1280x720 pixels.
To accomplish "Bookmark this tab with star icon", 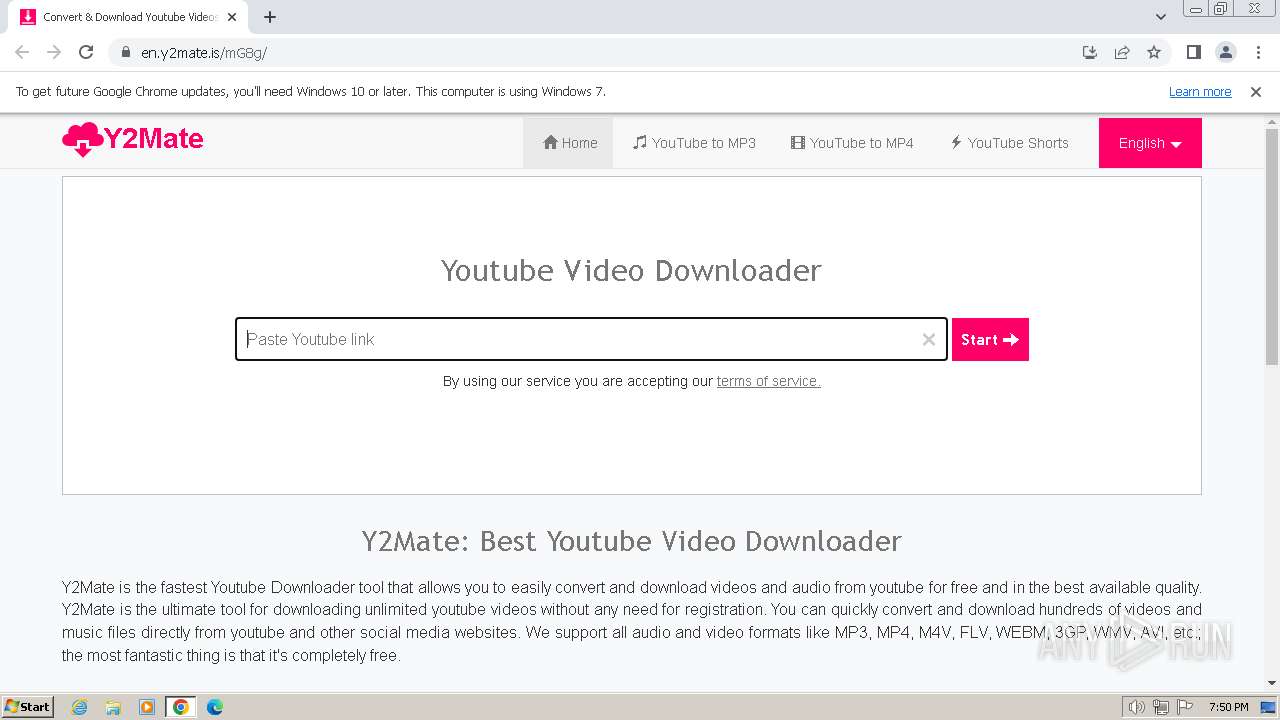I will pos(1154,52).
